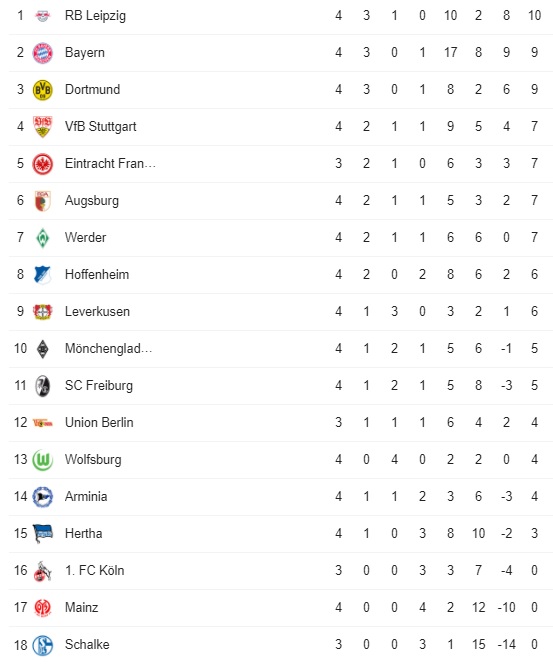The height and width of the screenshot is (671, 553).
Task: Click the VfB Stuttgart crest
Action: 42,127
